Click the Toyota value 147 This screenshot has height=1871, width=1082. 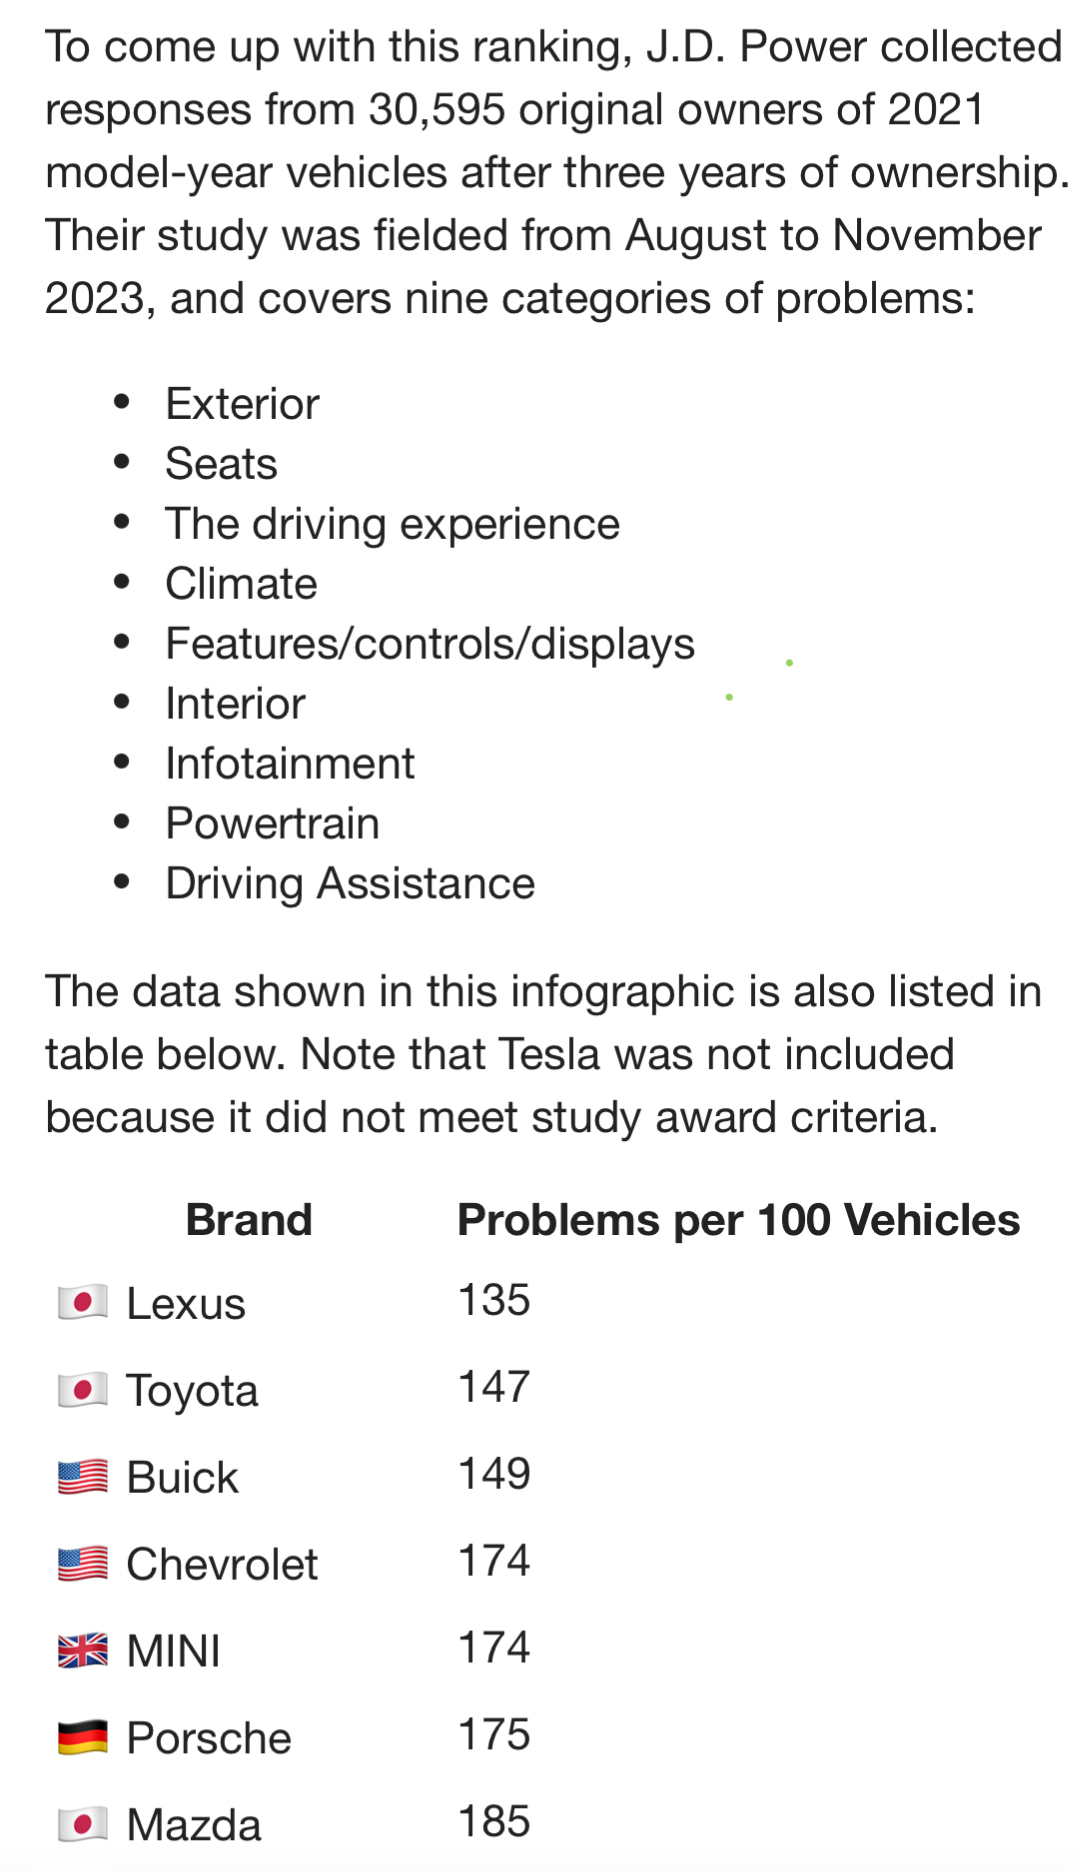494,1387
